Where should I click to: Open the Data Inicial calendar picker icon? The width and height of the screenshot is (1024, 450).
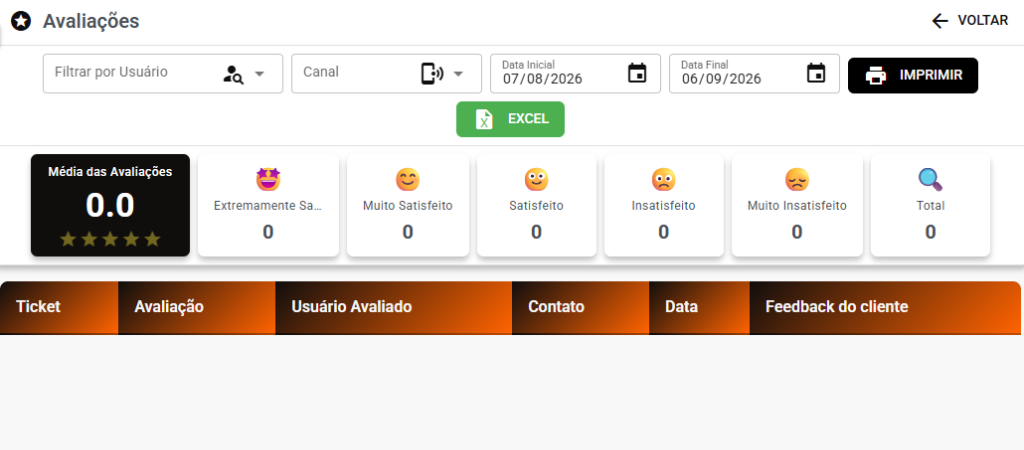click(637, 72)
